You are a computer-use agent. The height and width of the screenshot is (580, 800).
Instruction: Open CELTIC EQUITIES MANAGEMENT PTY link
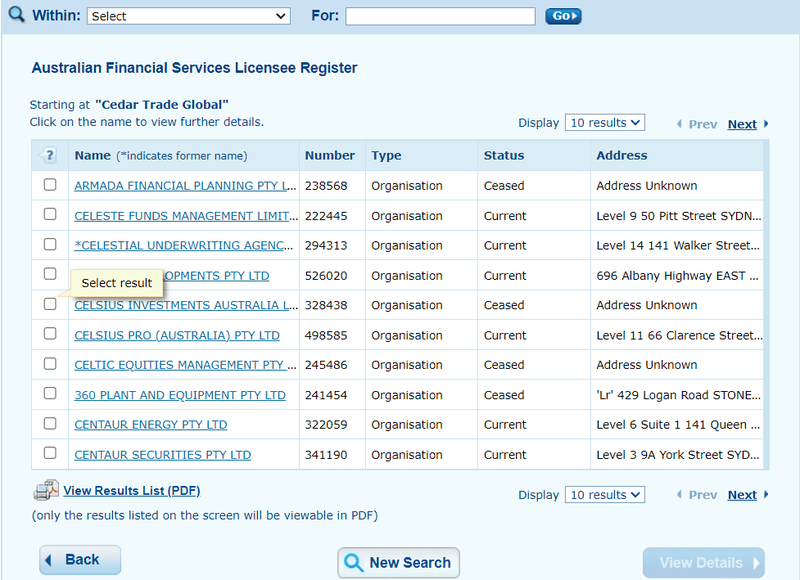click(185, 365)
